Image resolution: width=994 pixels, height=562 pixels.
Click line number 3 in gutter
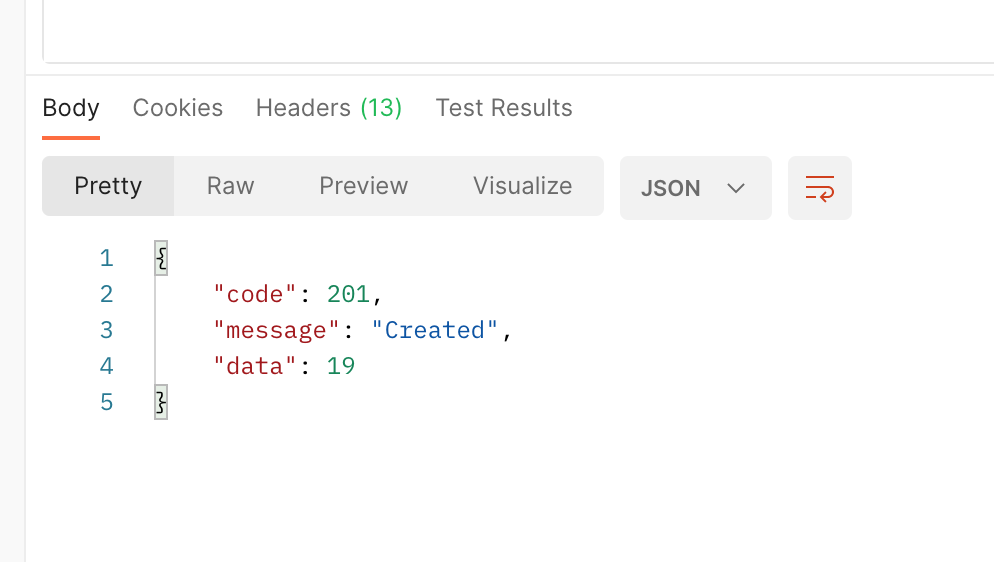pyautogui.click(x=106, y=331)
